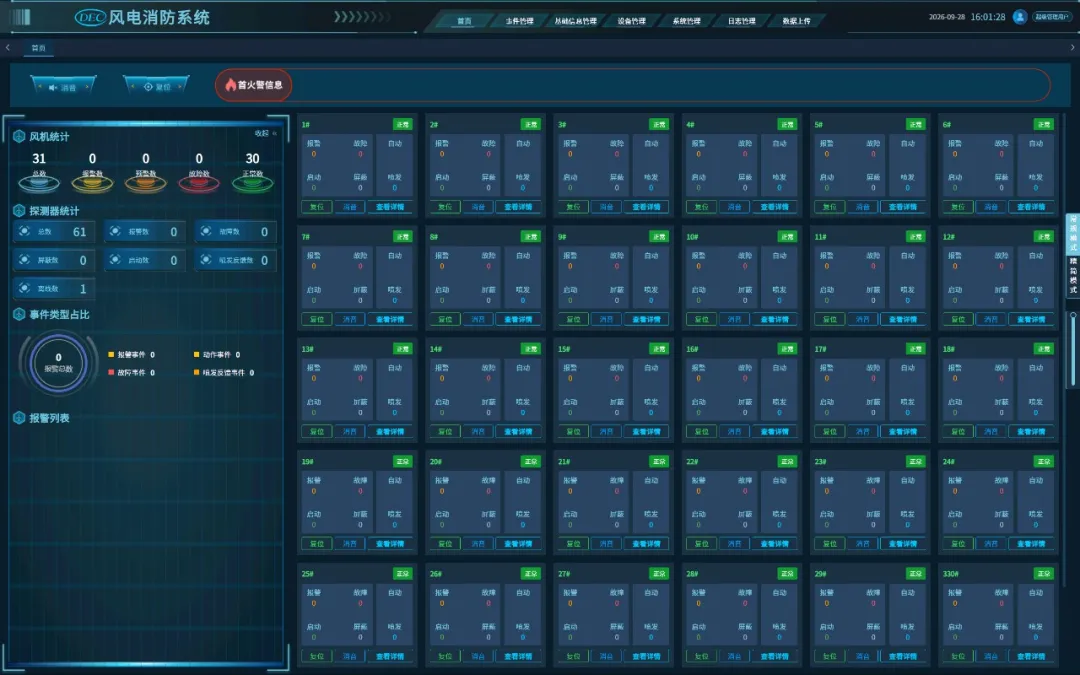Click the 报警事件 legend swatch
The height and width of the screenshot is (675, 1080).
(111, 355)
